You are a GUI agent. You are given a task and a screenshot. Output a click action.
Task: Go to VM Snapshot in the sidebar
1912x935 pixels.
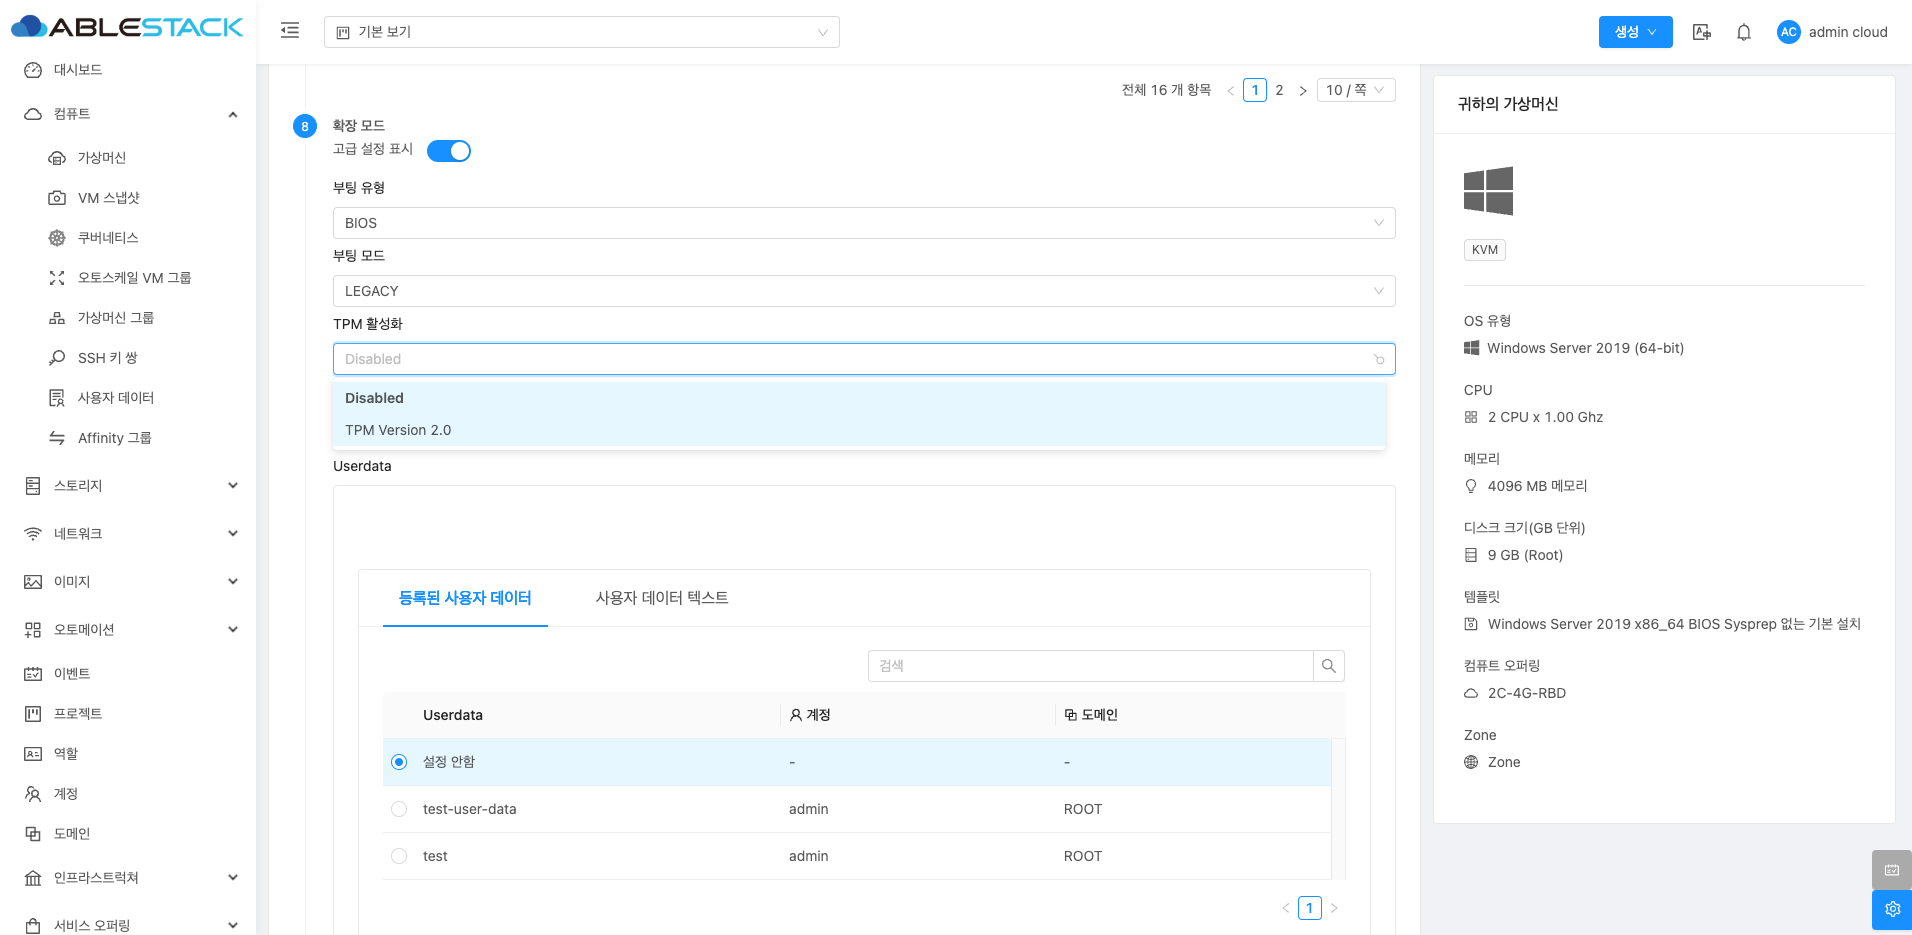point(108,198)
